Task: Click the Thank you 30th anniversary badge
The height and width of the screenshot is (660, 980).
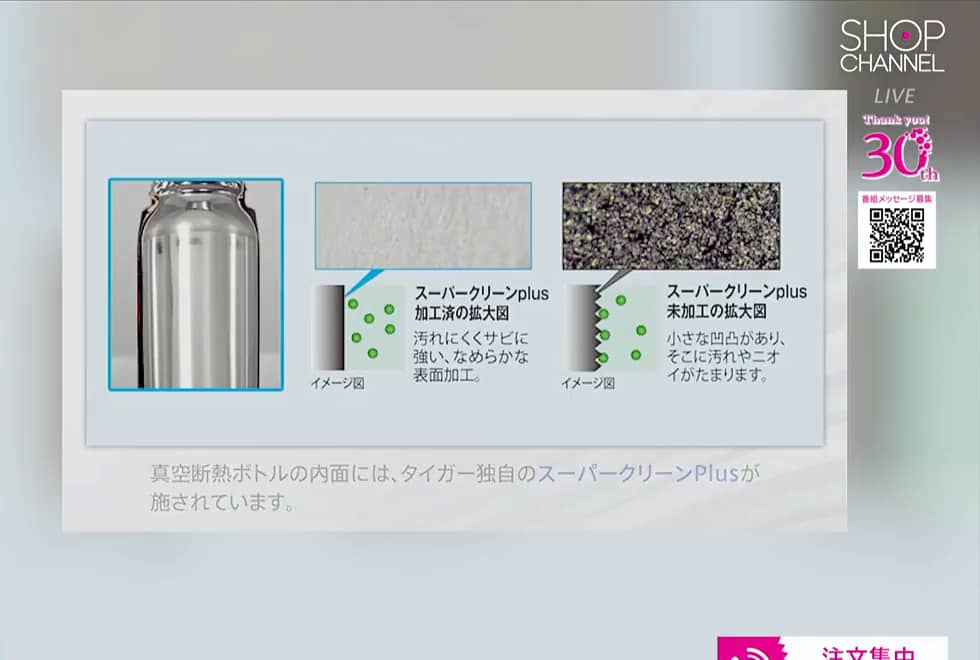Action: pyautogui.click(x=898, y=149)
